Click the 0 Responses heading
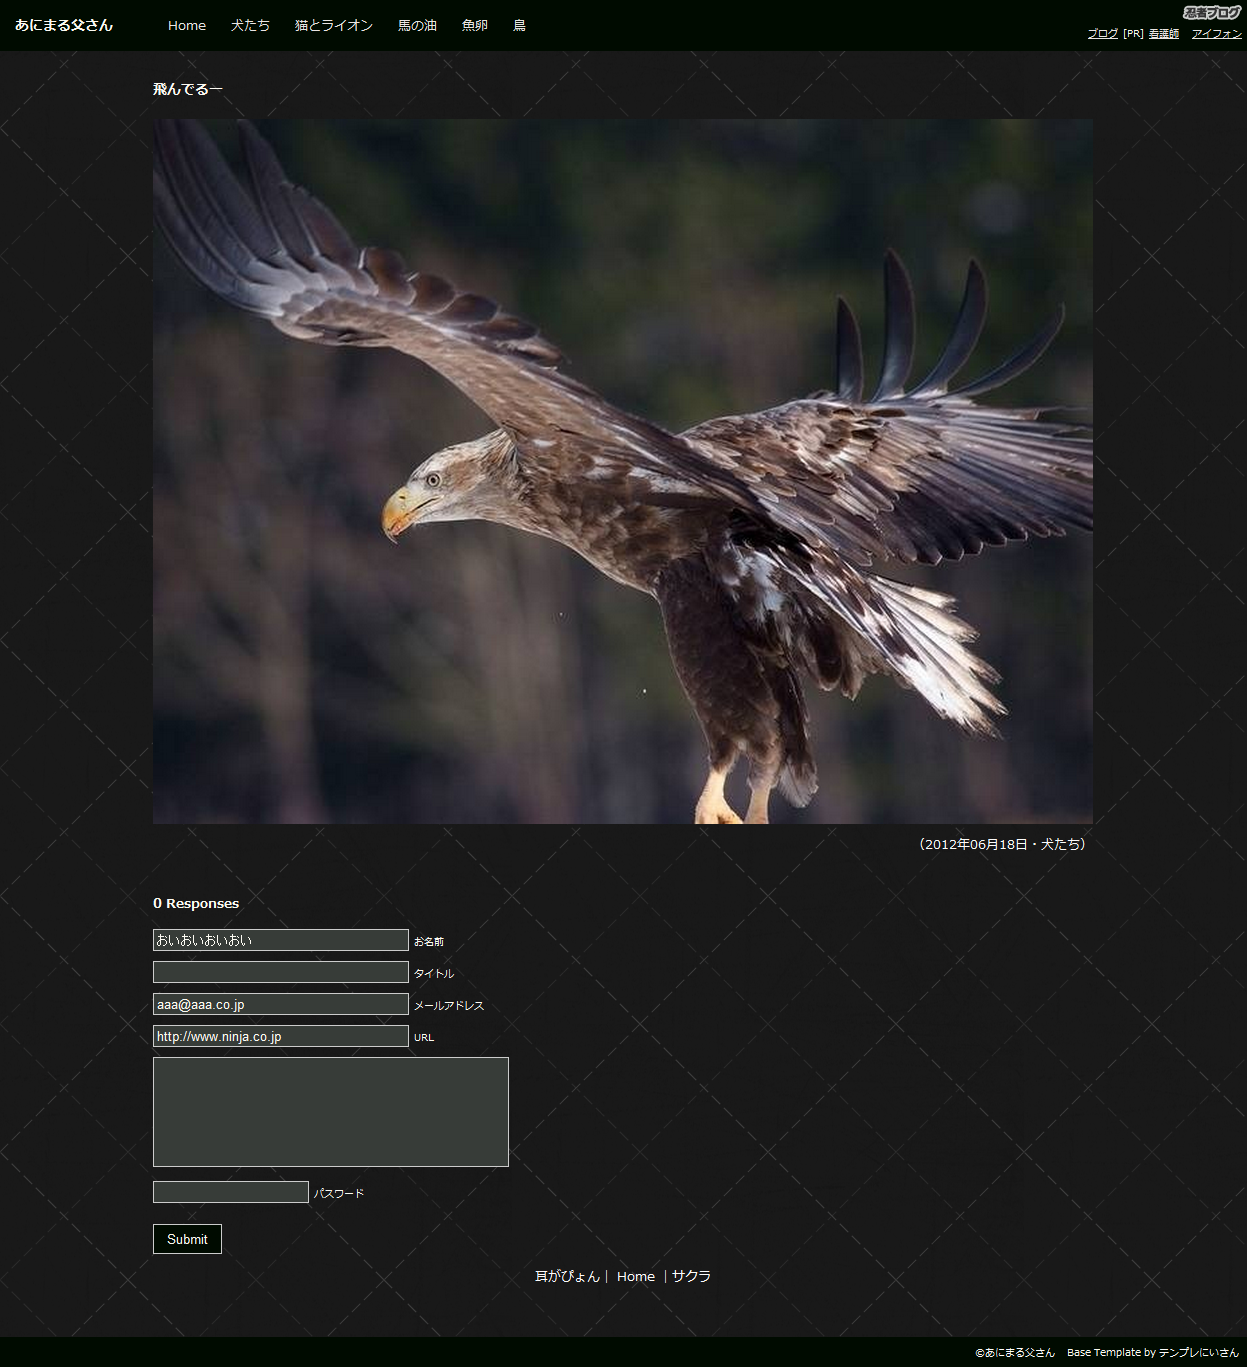This screenshot has height=1367, width=1247. click(196, 903)
